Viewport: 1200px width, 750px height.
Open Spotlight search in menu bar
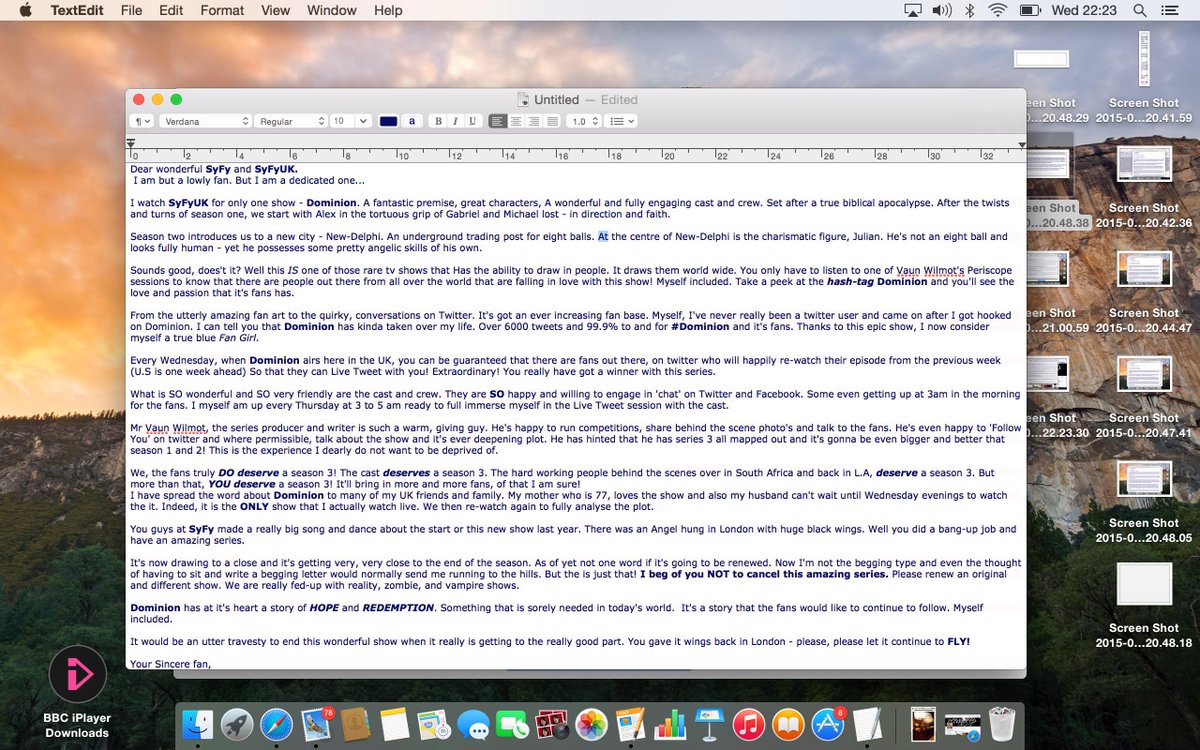1140,11
